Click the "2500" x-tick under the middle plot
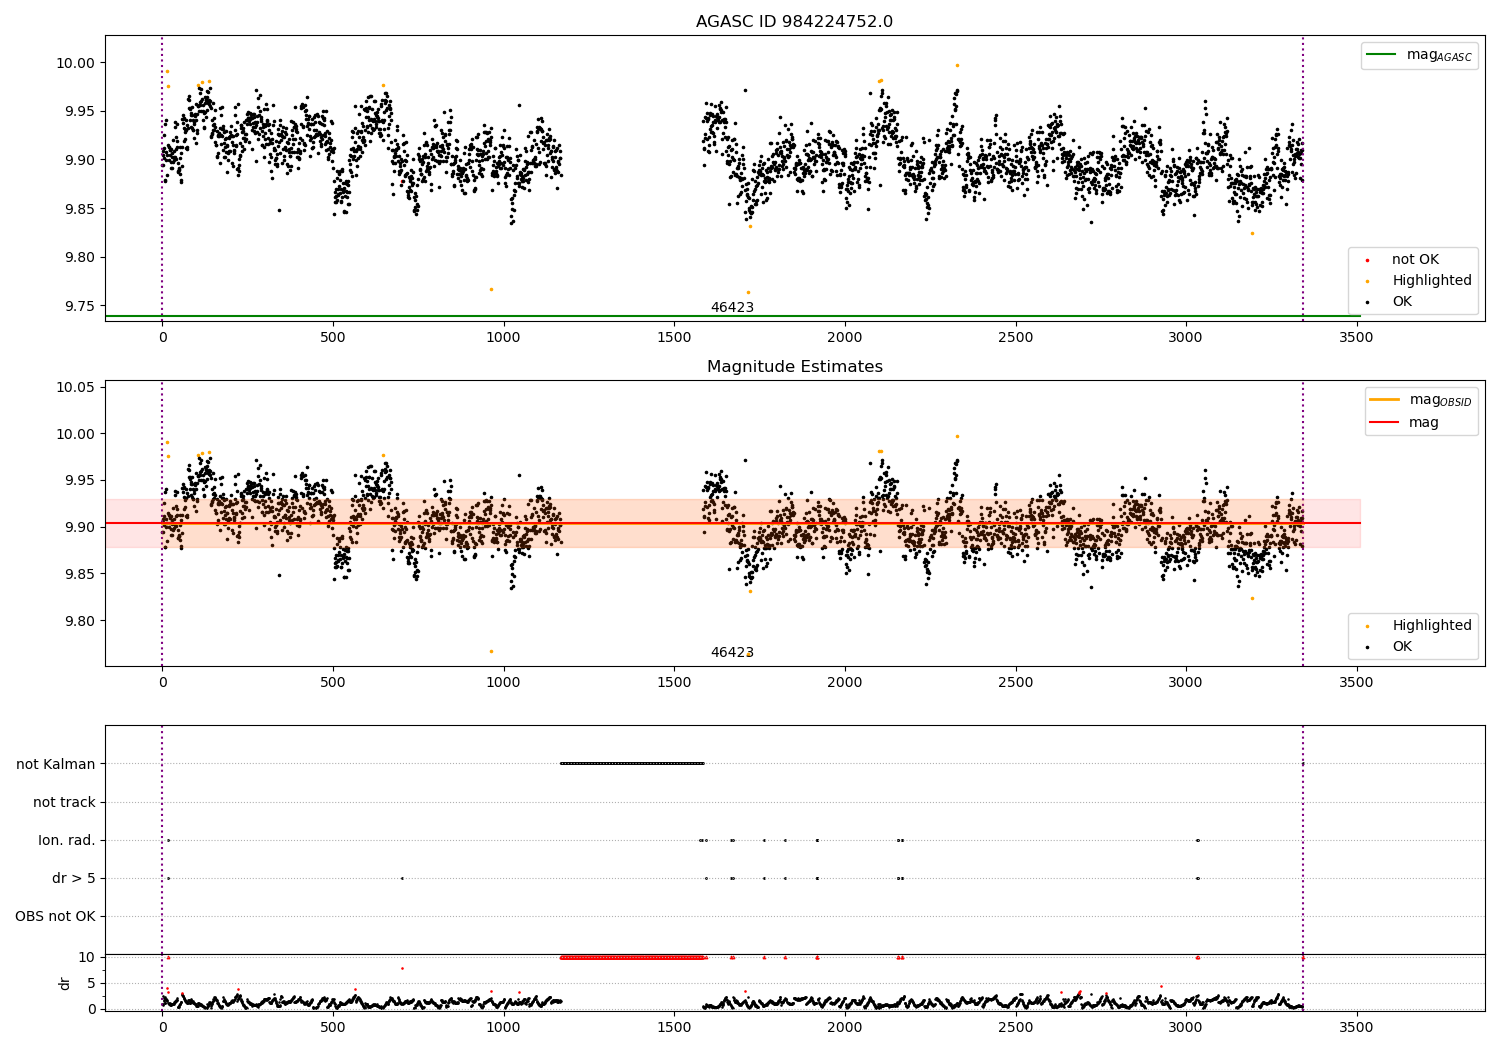The width and height of the screenshot is (1500, 1050). pos(1015,682)
